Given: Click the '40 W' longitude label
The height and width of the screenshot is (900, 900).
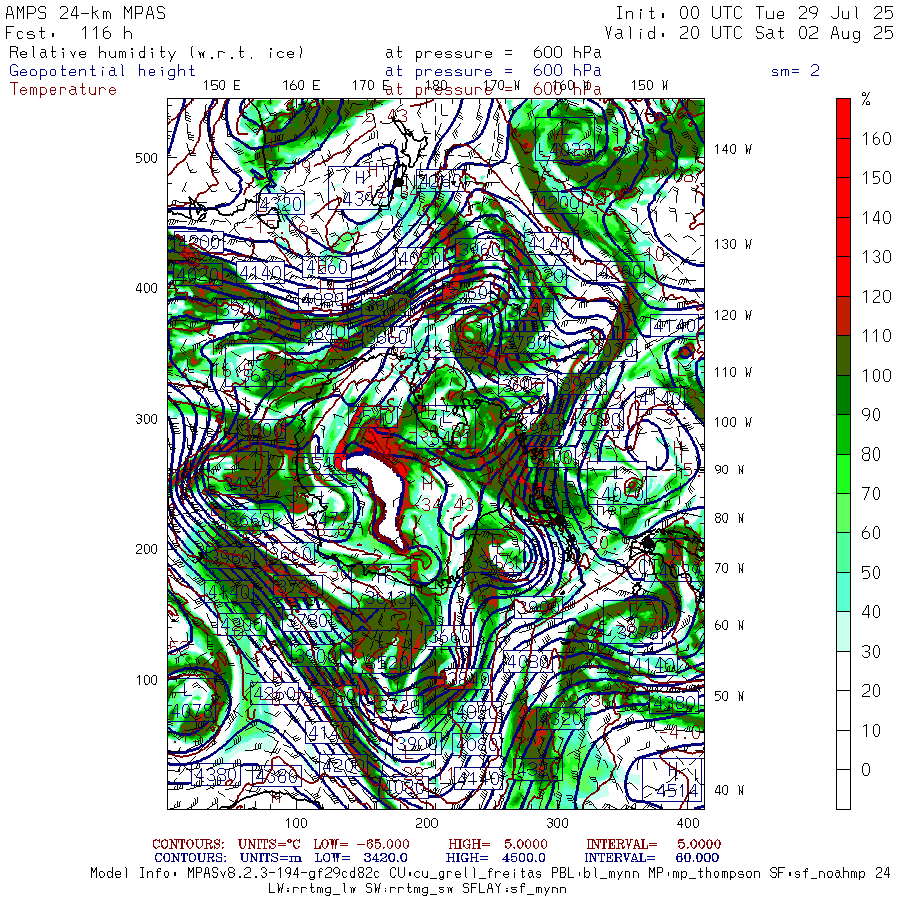Looking at the screenshot, I should (x=729, y=790).
